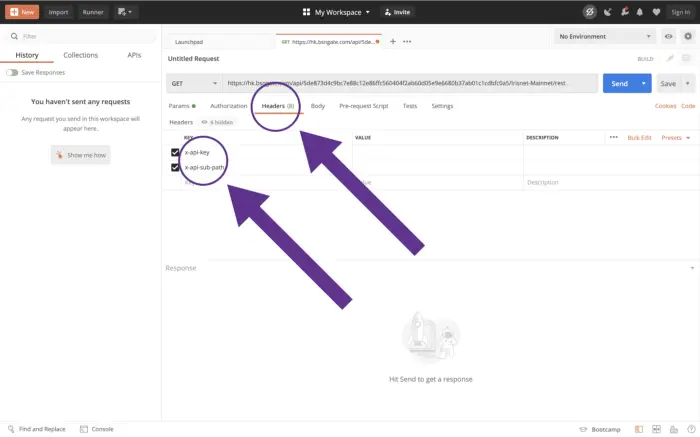Open the Params tab

[x=182, y=106]
